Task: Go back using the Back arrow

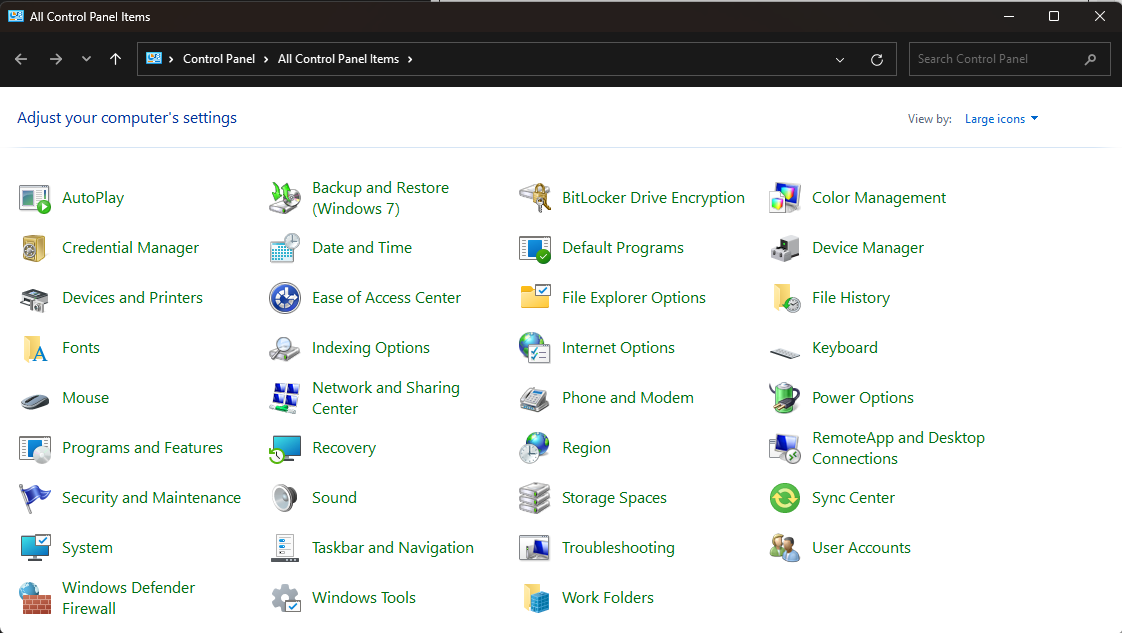Action: tap(21, 59)
